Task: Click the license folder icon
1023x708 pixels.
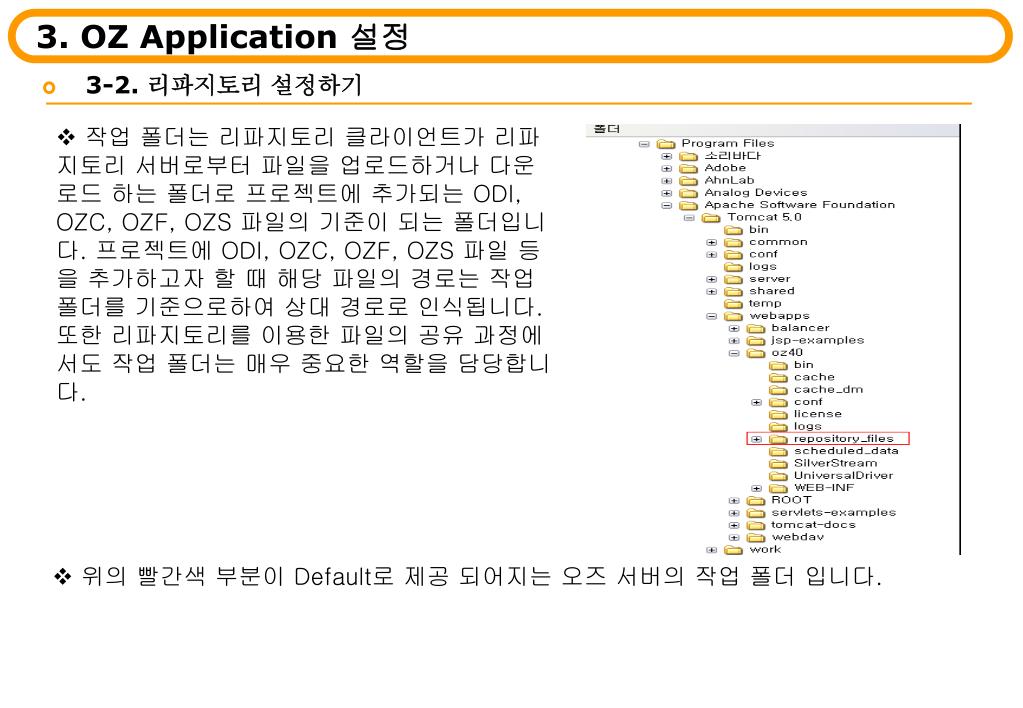Action: tap(778, 414)
